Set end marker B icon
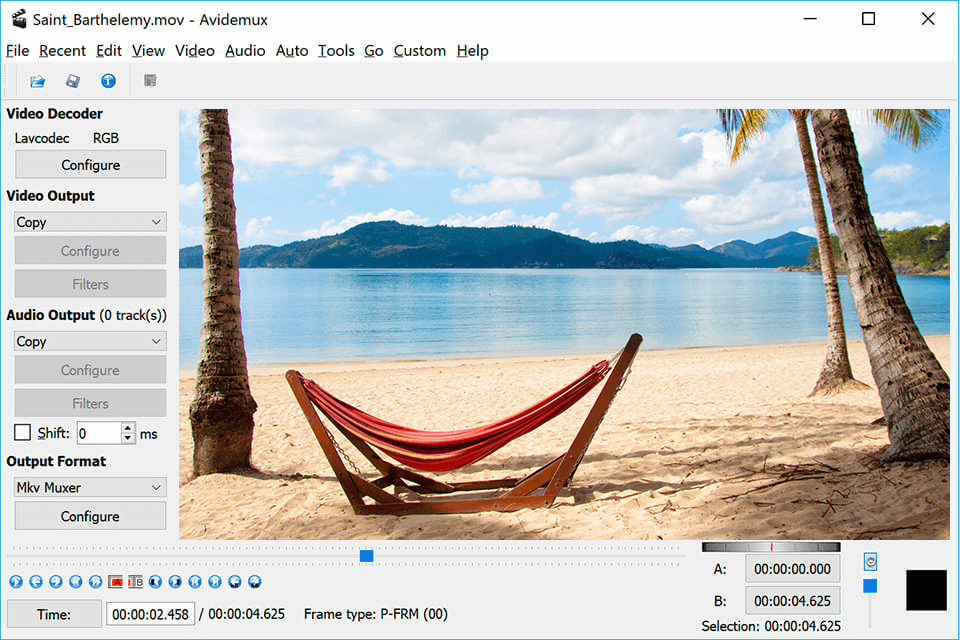The image size is (960, 640). (135, 581)
